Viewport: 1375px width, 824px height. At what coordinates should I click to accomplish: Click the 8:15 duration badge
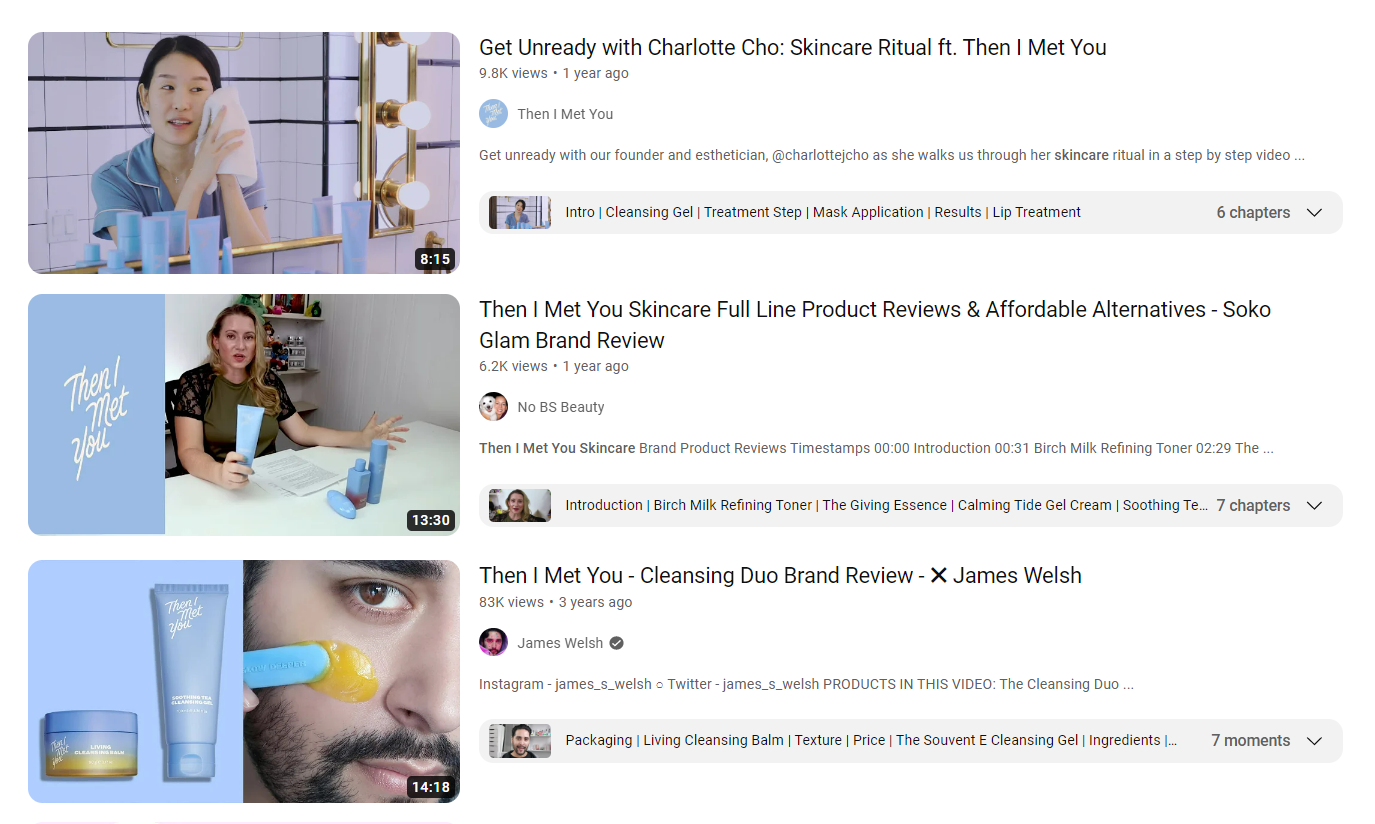[x=435, y=259]
